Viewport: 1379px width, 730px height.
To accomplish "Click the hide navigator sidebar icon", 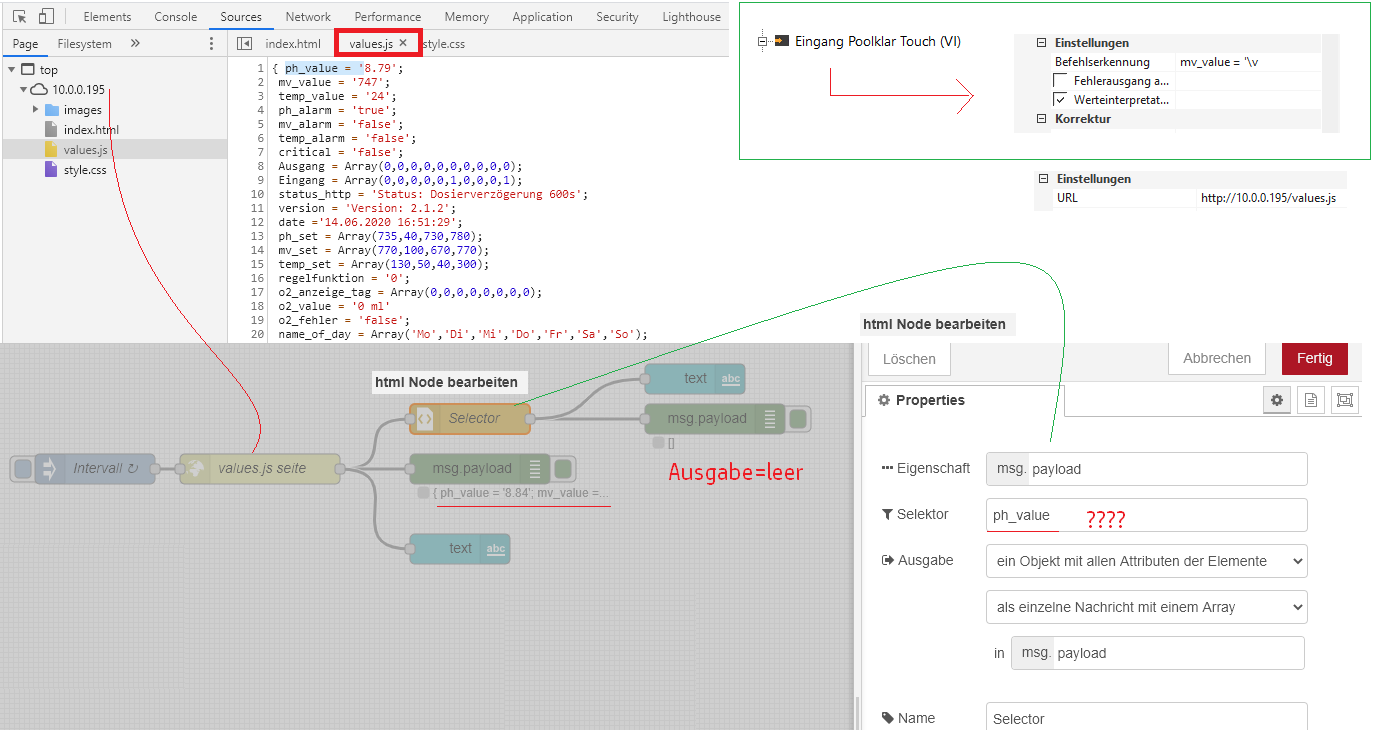I will coord(244,44).
